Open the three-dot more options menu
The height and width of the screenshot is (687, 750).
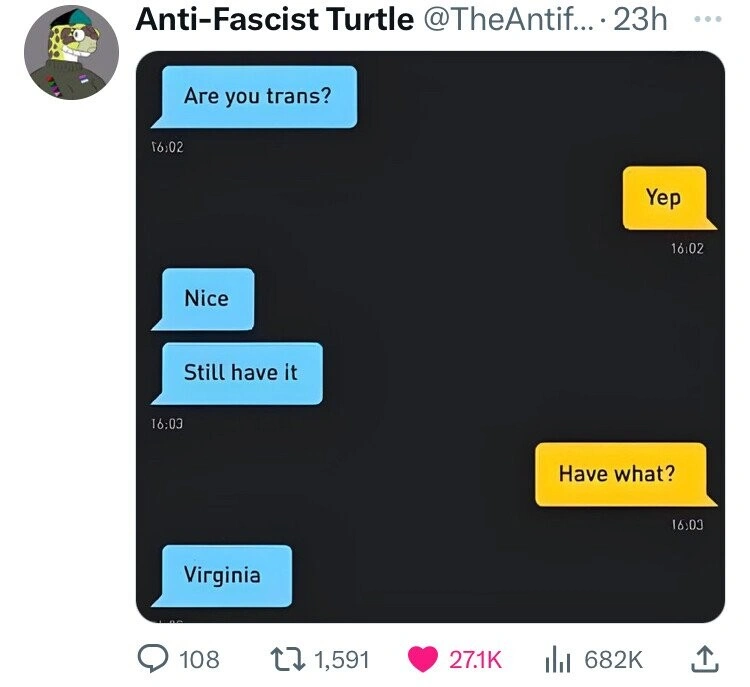click(709, 21)
